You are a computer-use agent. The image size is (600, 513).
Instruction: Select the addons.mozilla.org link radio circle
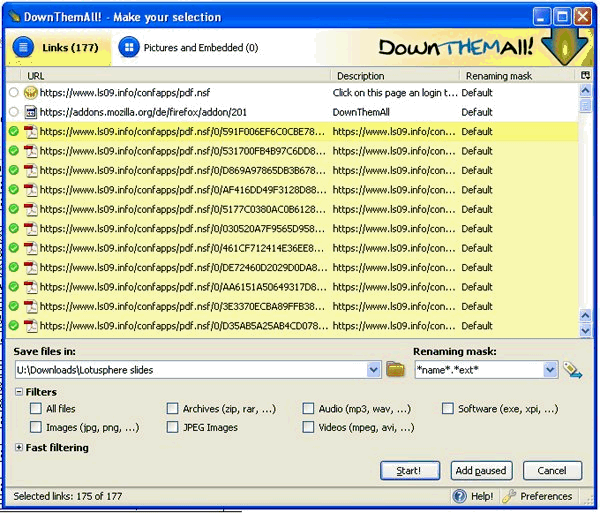click(14, 112)
